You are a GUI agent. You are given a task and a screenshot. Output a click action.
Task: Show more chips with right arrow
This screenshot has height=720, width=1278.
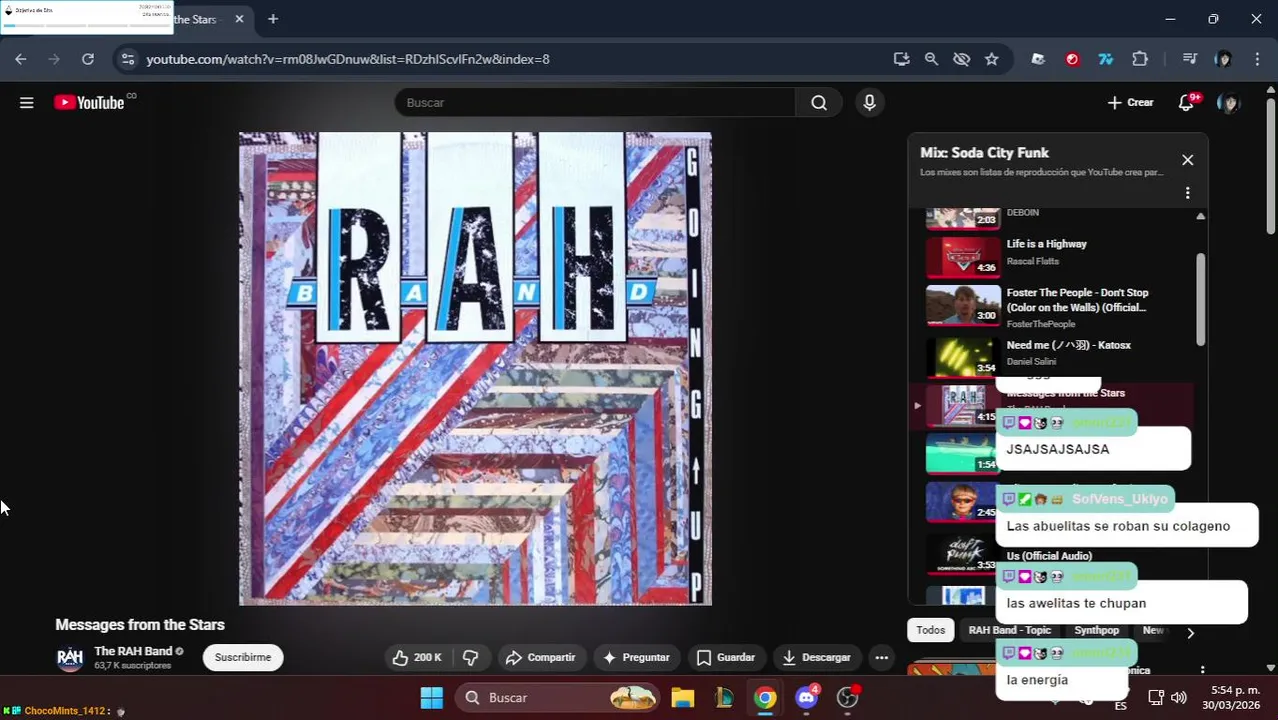point(1190,632)
